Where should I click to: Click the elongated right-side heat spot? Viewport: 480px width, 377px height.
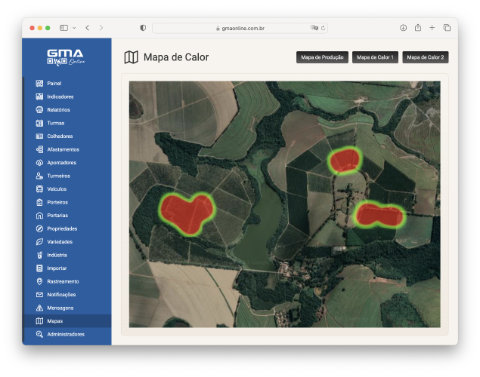[x=379, y=214]
